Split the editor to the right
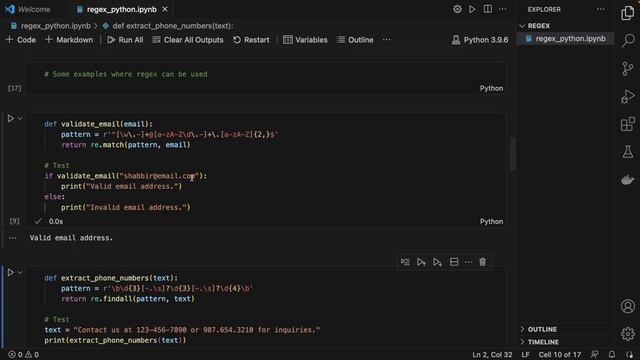The height and width of the screenshot is (360, 640). tap(488, 9)
